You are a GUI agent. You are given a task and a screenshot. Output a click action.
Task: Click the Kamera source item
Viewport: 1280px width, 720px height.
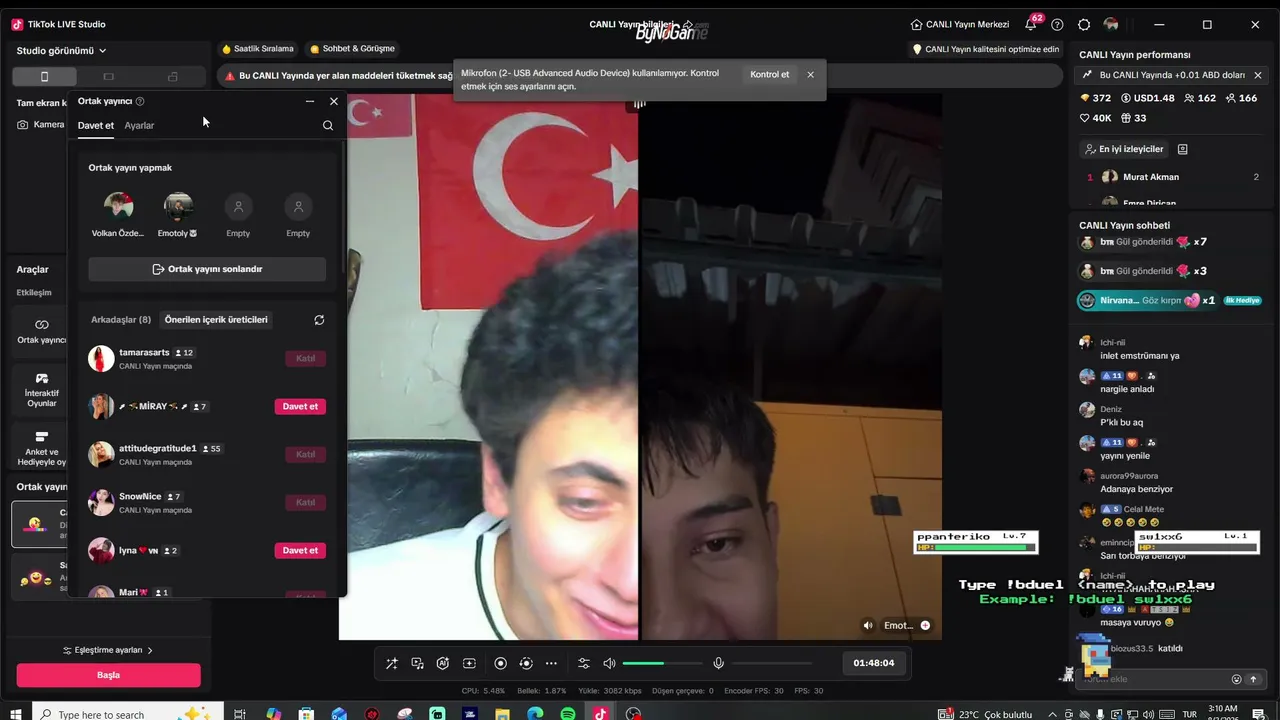coord(42,125)
